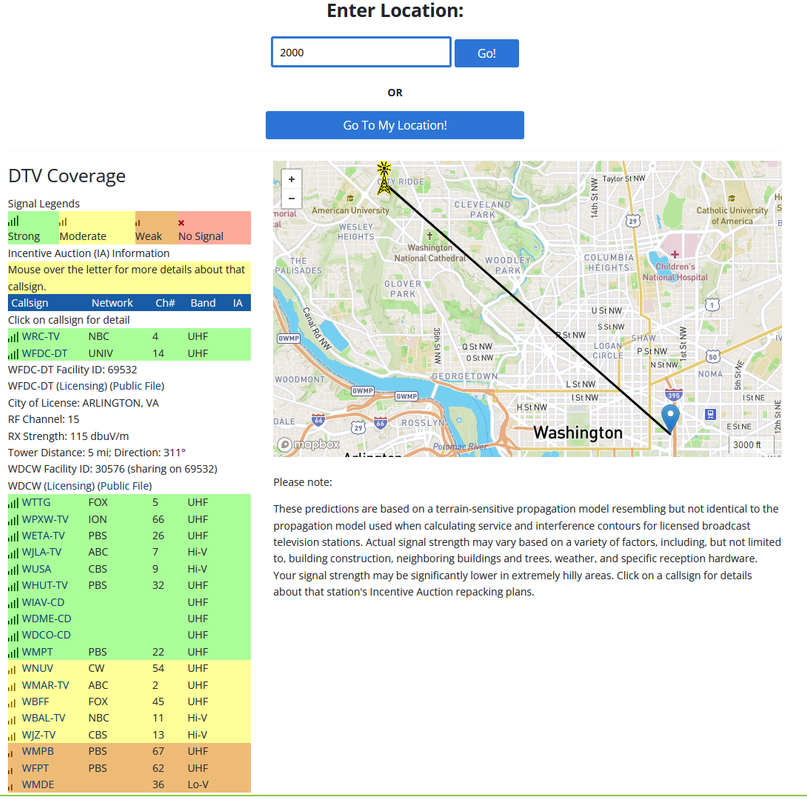Viewport: 807px width, 800px height.
Task: Click the location input field containing 2000
Action: click(361, 52)
